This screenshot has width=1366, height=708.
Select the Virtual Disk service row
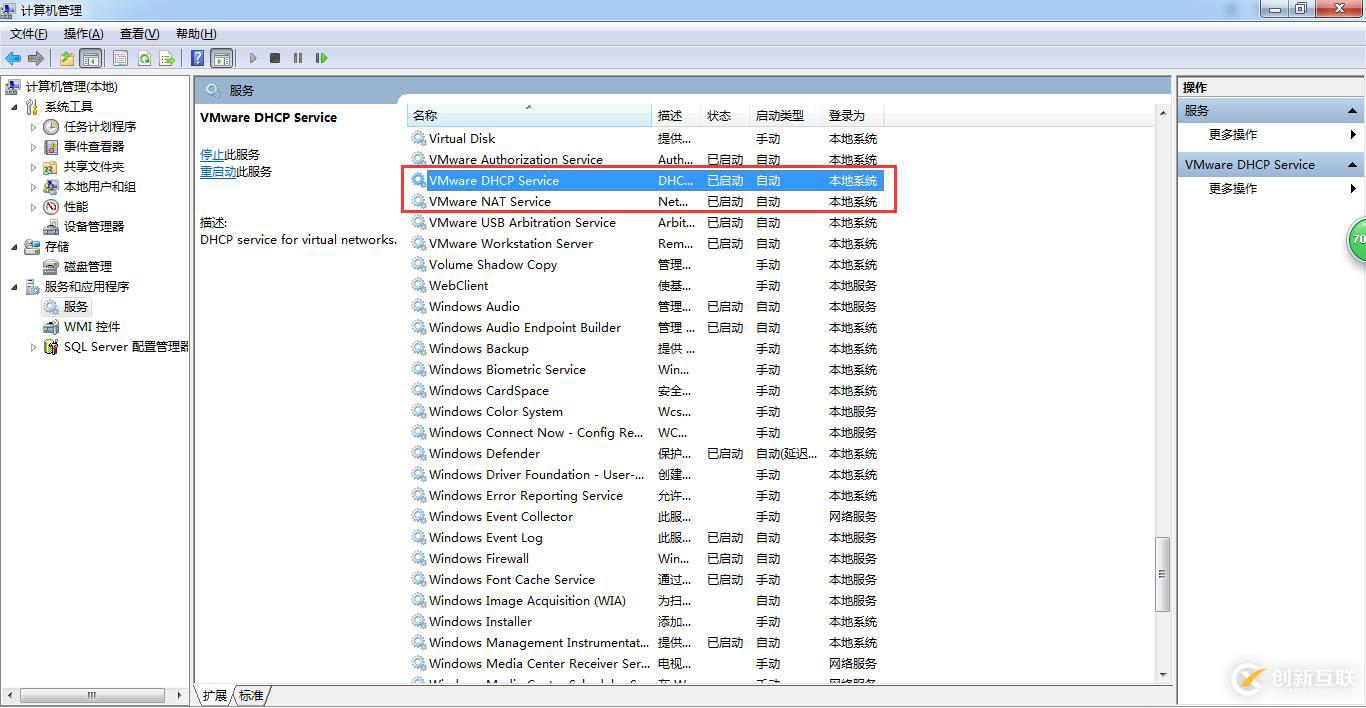click(646, 139)
